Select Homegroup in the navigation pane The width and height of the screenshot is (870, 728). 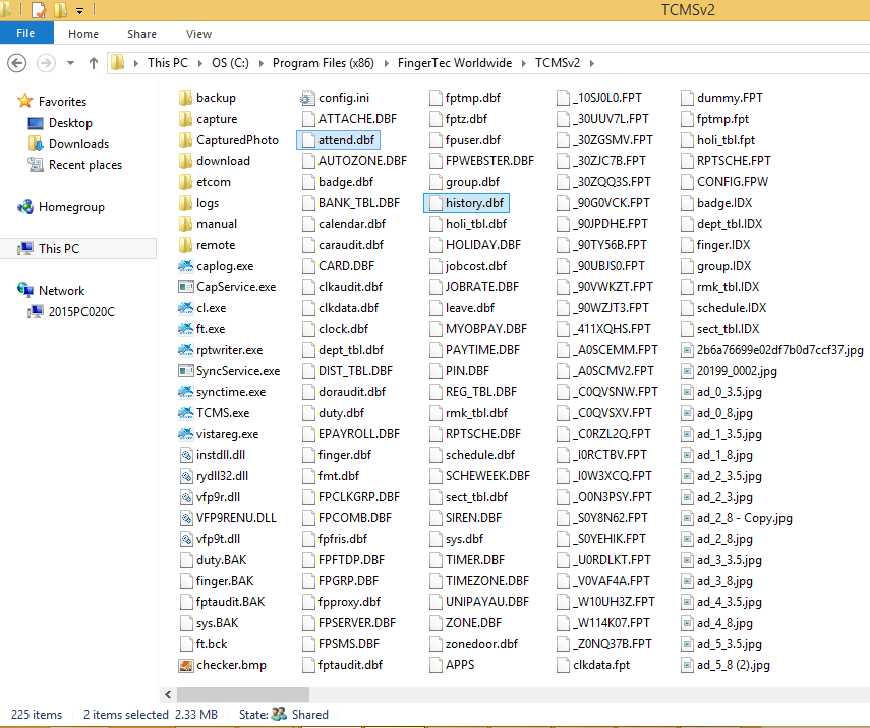pos(72,207)
